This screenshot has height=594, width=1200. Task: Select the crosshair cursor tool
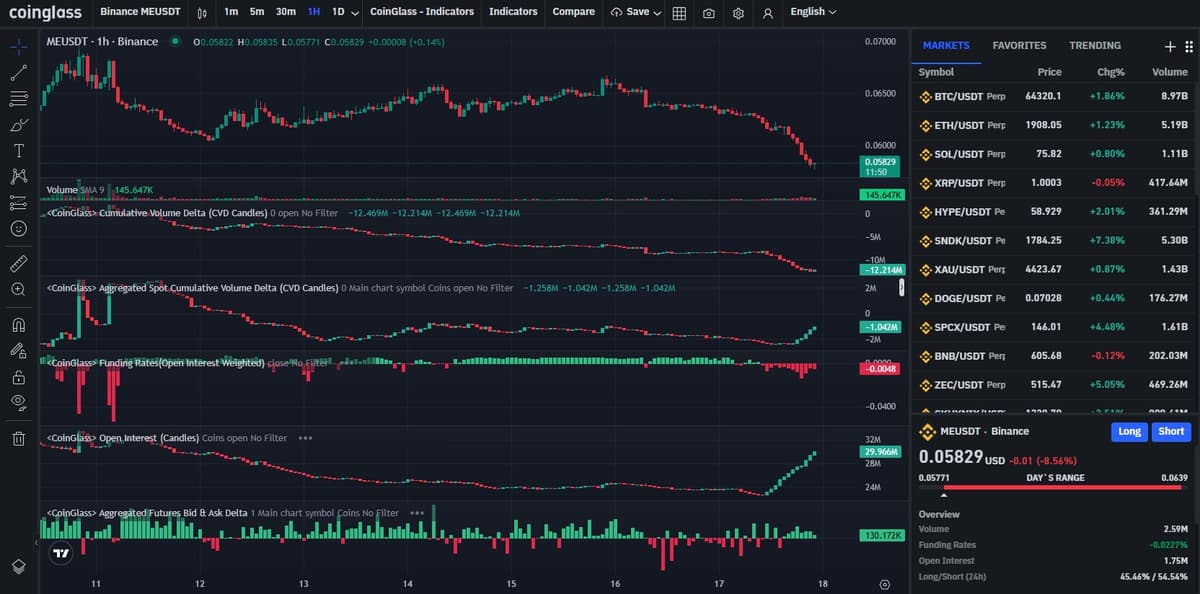pyautogui.click(x=18, y=46)
